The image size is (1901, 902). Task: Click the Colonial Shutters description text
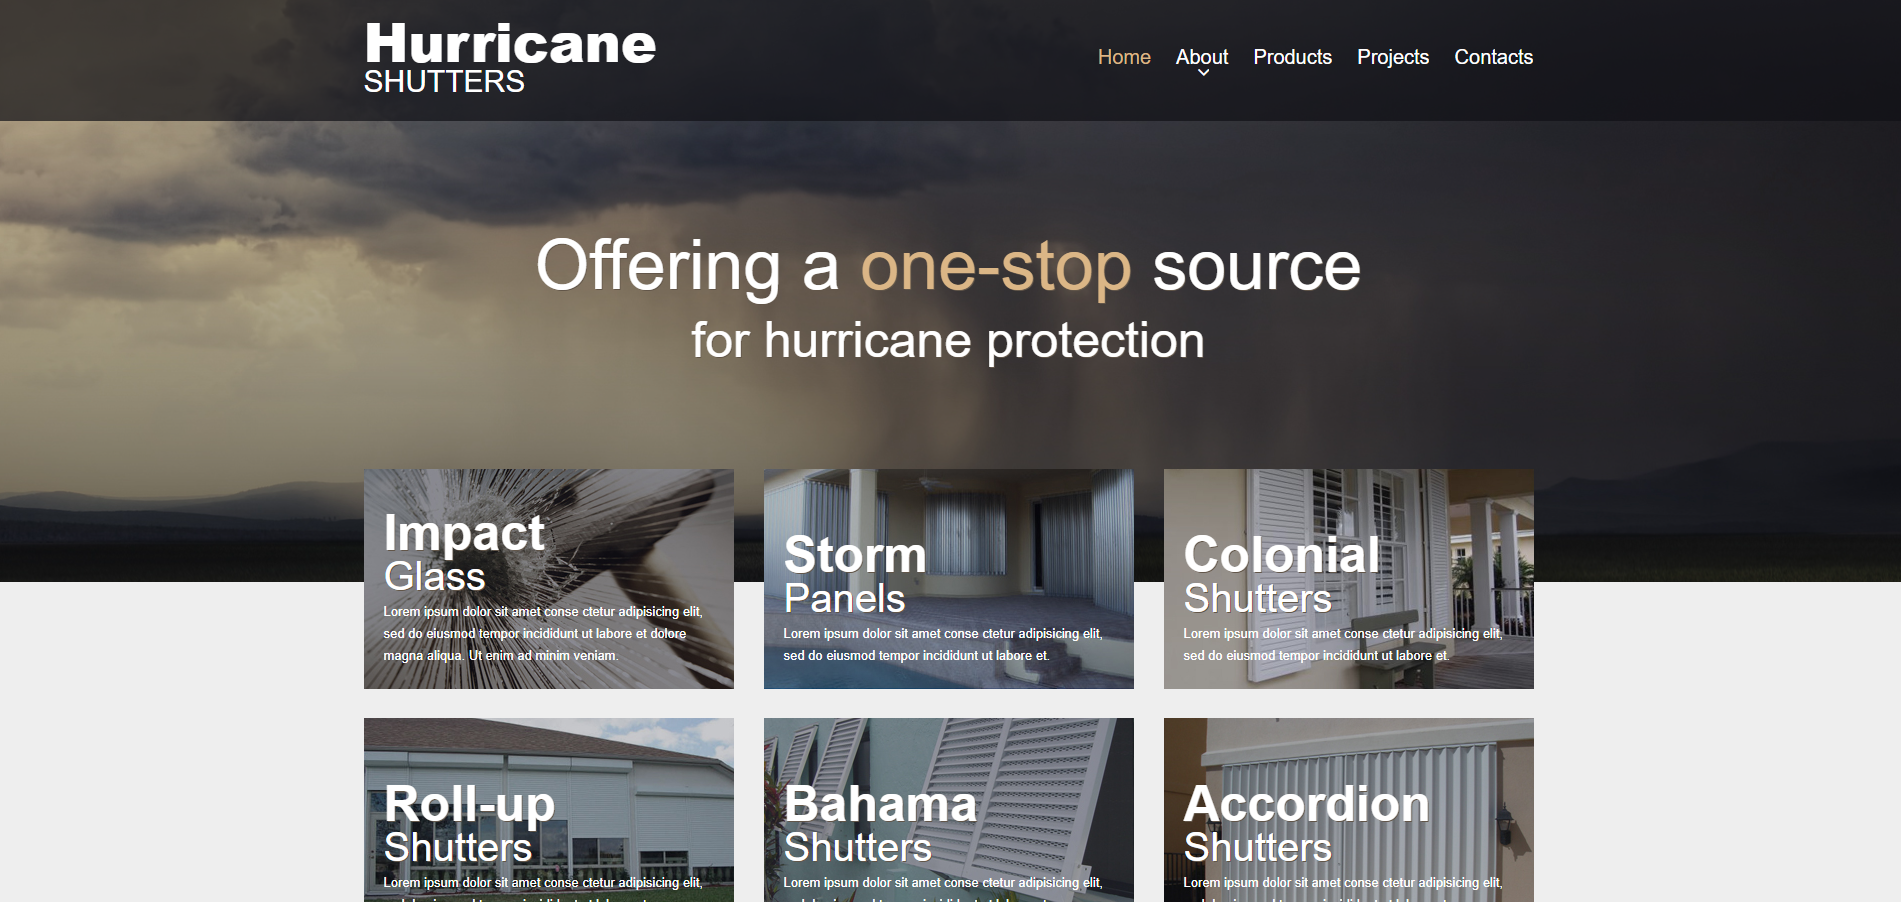pos(1342,645)
